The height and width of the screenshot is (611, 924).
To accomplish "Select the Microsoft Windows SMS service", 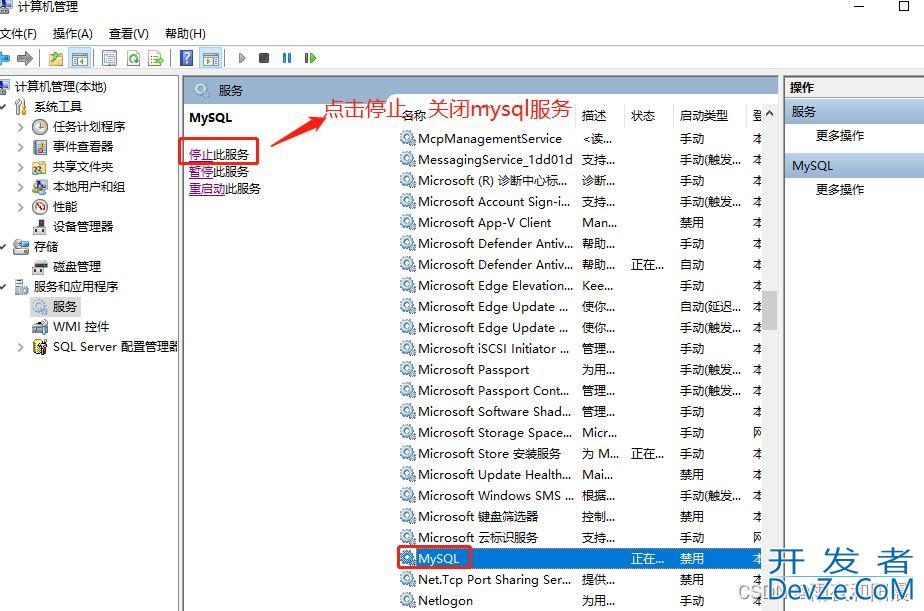I will click(580, 496).
